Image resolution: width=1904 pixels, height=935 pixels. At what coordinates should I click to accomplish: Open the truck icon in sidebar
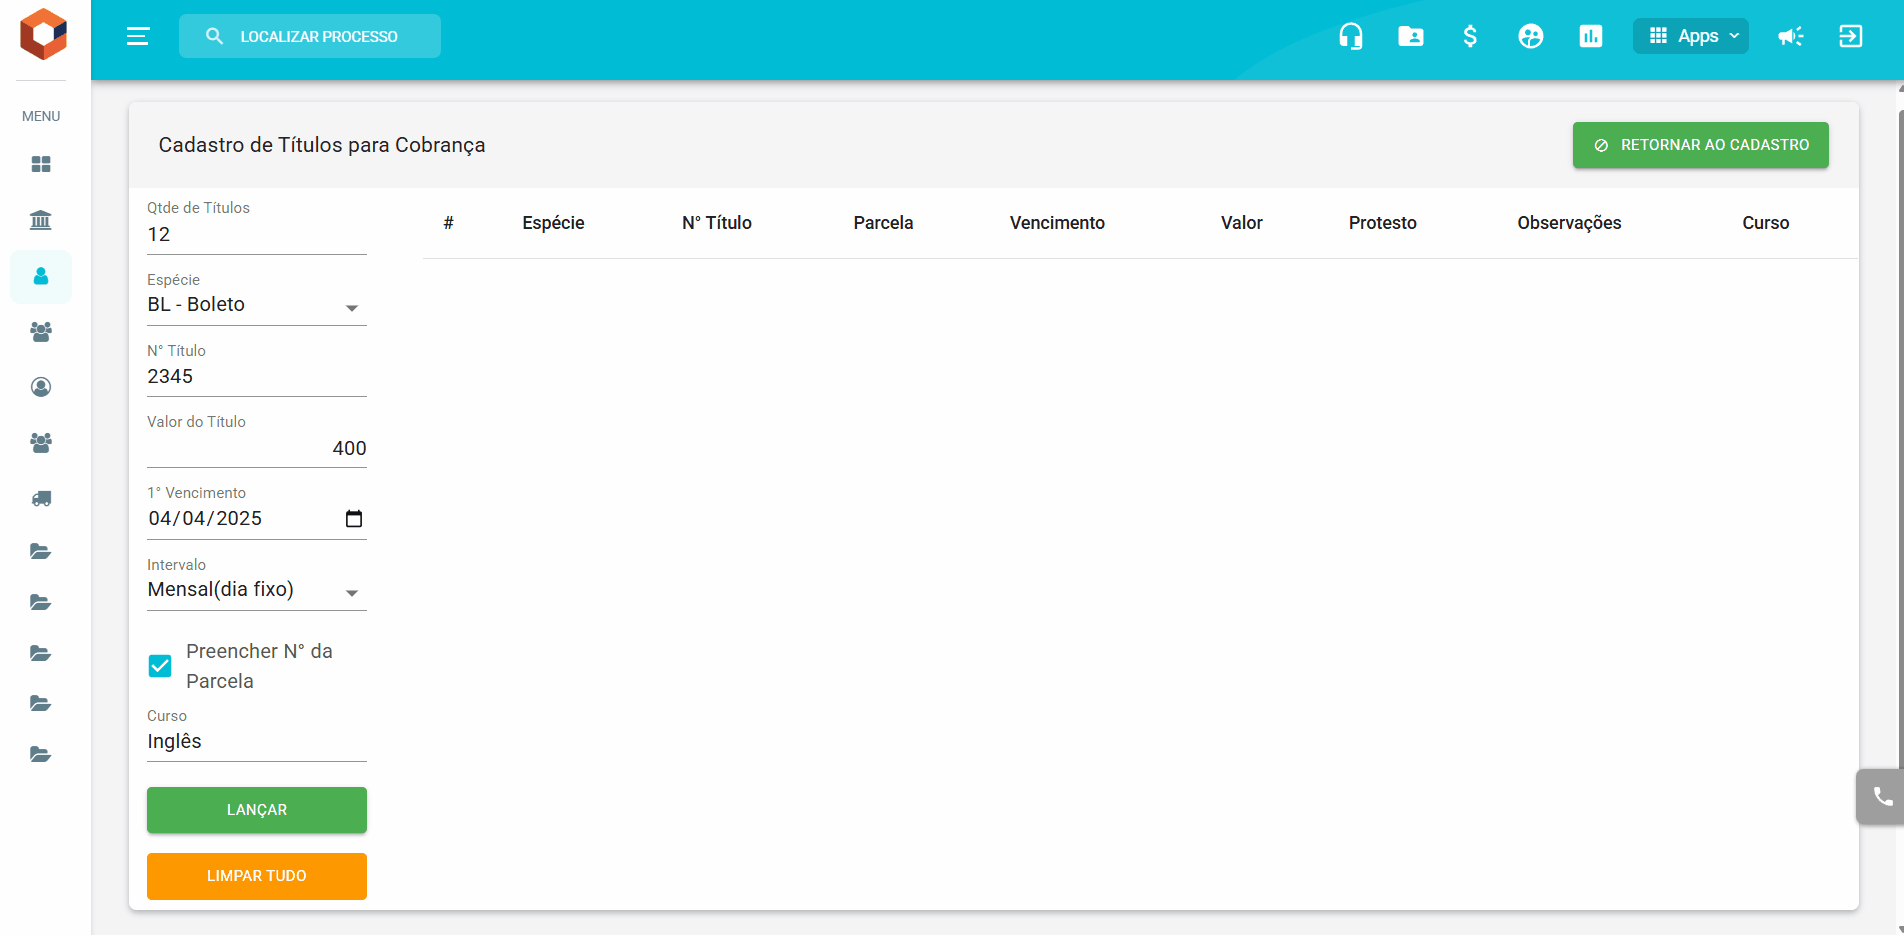[41, 498]
